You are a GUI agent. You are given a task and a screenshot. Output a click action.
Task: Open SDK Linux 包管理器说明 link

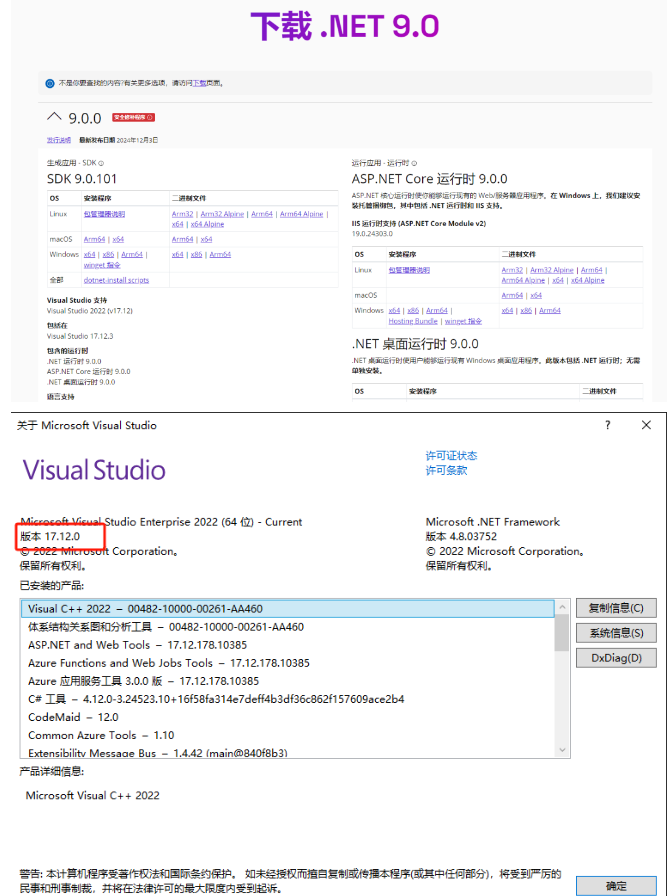104,214
